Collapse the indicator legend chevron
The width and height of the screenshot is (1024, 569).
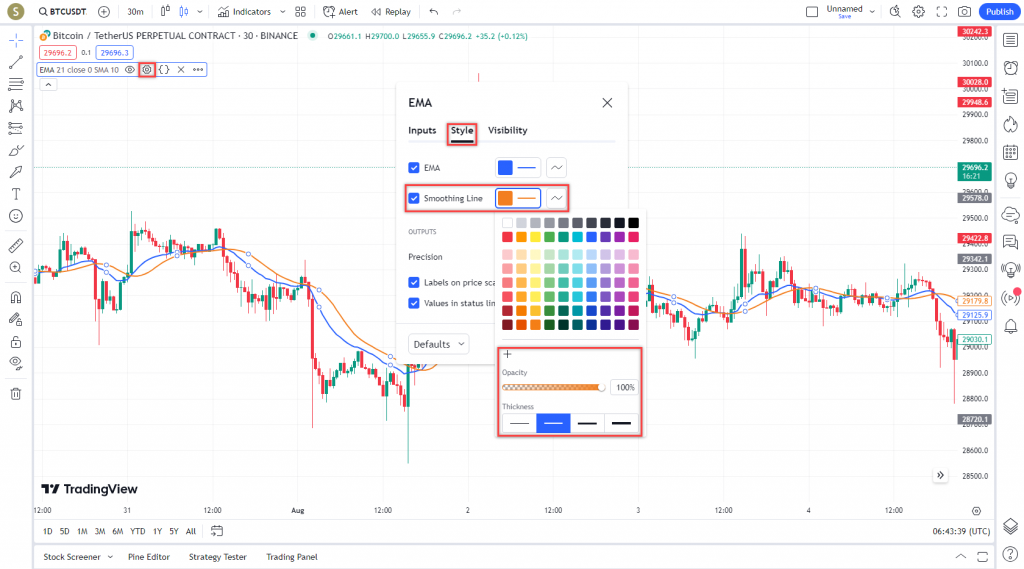[48, 84]
